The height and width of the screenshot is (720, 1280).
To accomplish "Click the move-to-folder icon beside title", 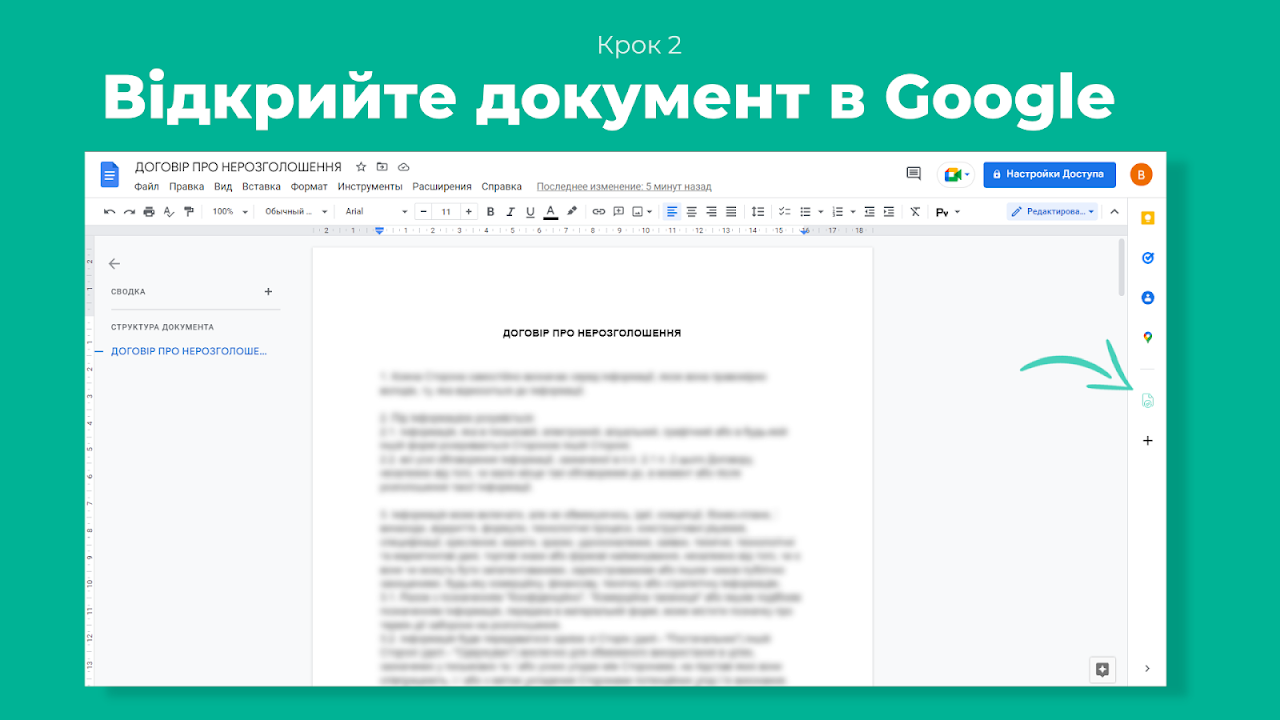I will (x=382, y=167).
